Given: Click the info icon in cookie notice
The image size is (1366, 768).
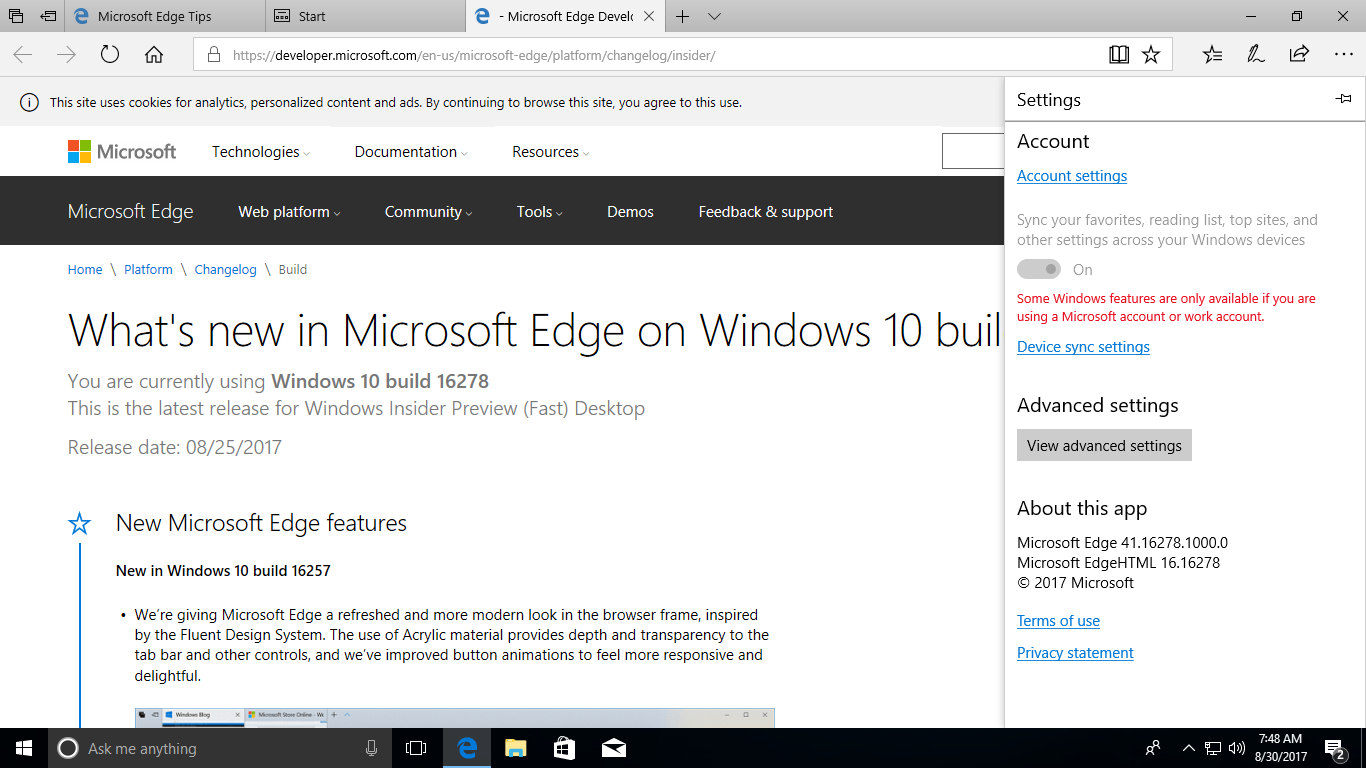Looking at the screenshot, I should click(x=30, y=102).
